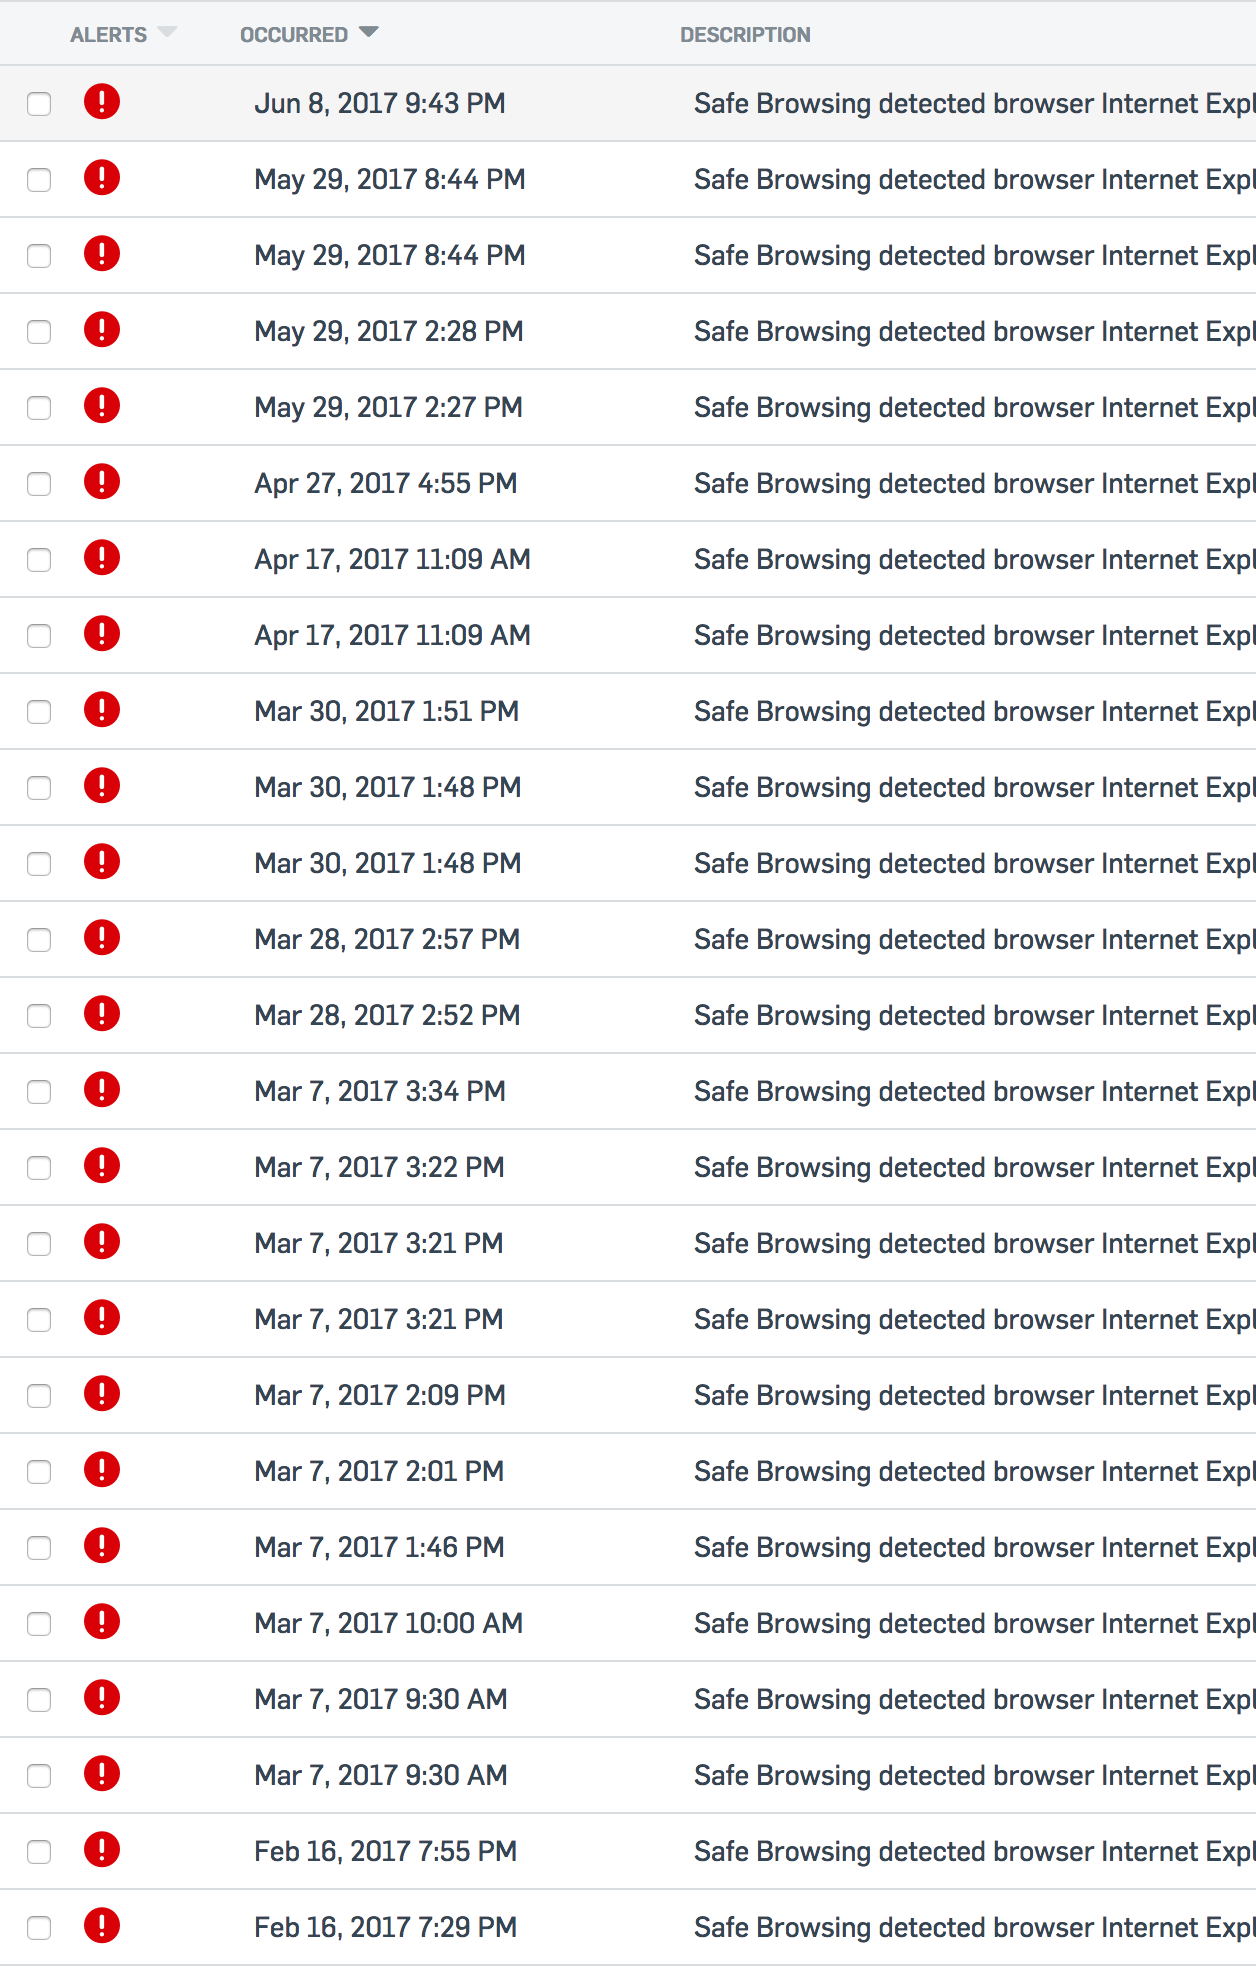1256x1970 pixels.
Task: Click alert icon for Mar 30, 2017 1:51 PM
Action: point(102,710)
